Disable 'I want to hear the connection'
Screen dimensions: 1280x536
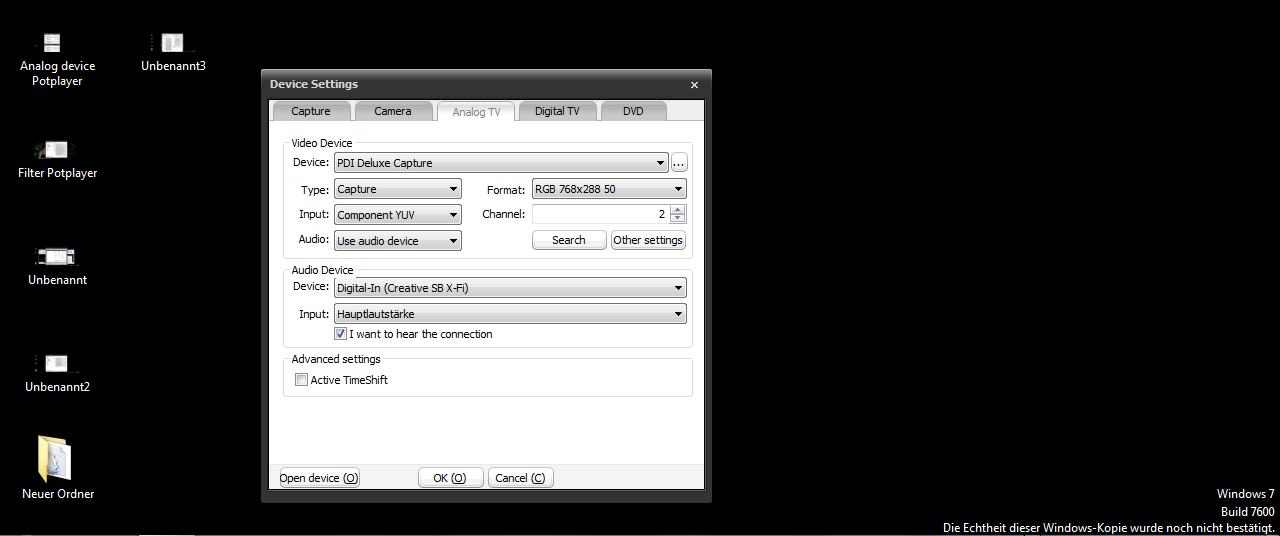(341, 334)
